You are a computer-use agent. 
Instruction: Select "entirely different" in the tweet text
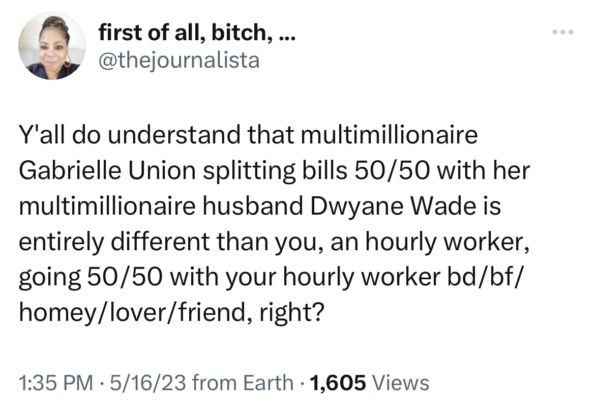coord(114,243)
